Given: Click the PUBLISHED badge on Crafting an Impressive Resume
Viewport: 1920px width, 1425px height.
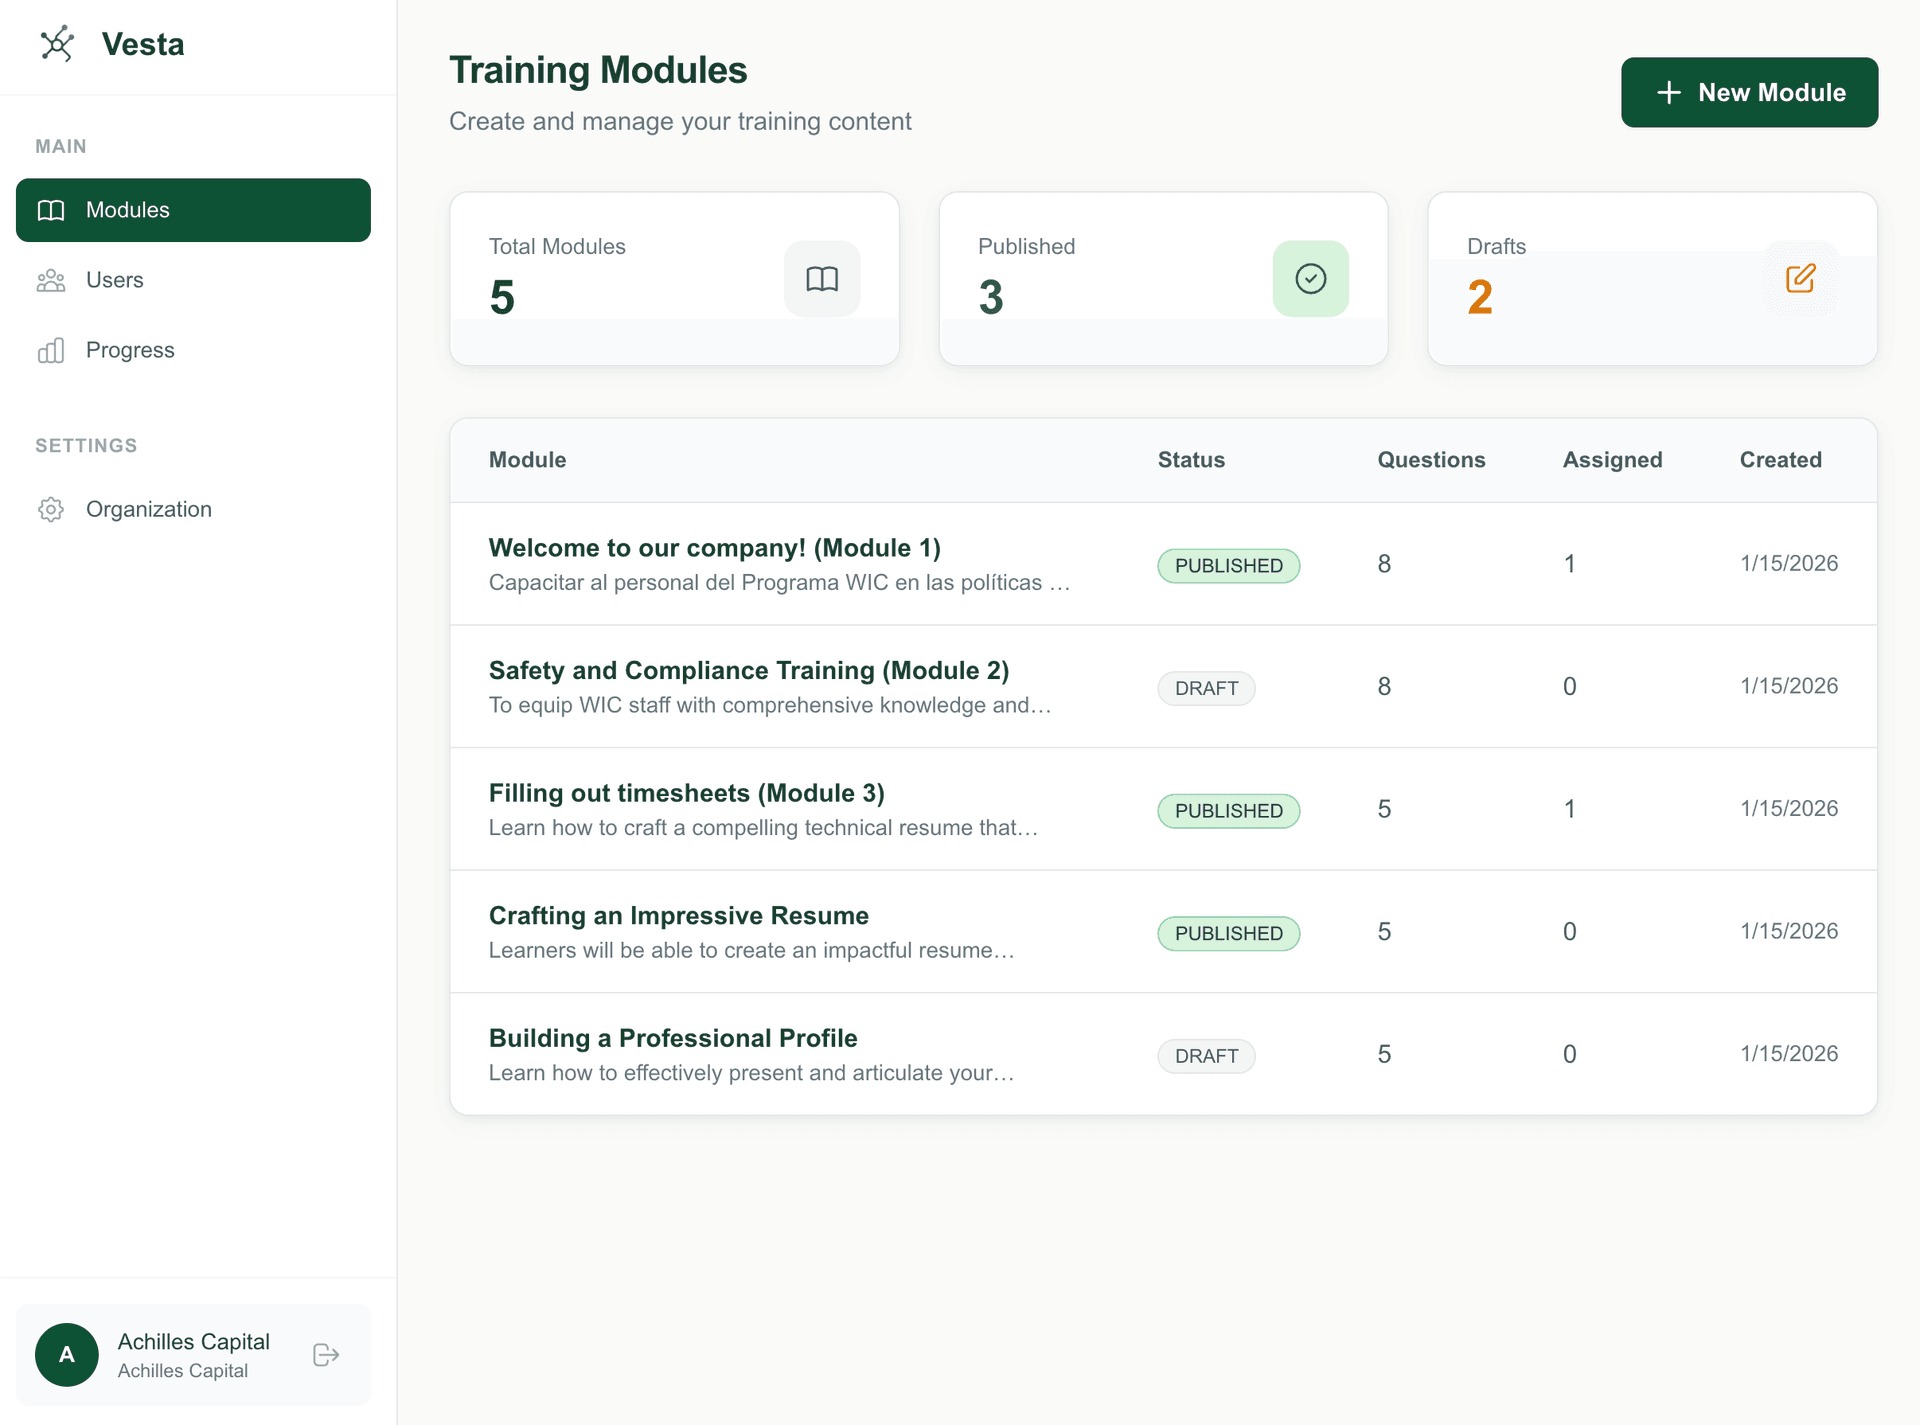Looking at the screenshot, I should point(1228,933).
